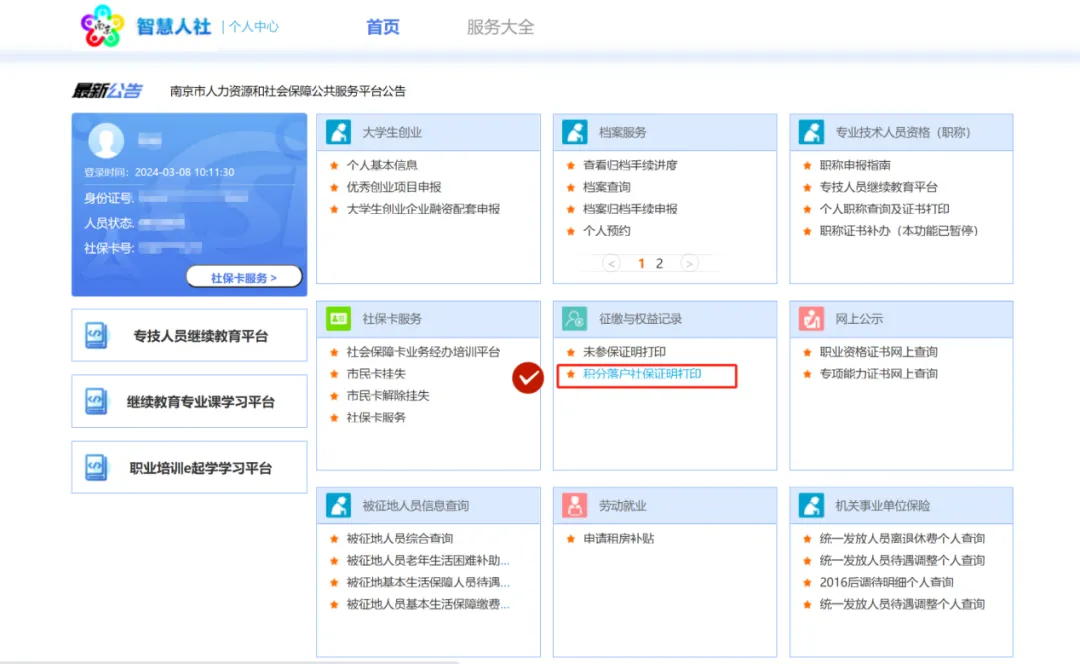Open the 首页 tab
Image resolution: width=1080 pixels, height=664 pixels.
click(382, 27)
